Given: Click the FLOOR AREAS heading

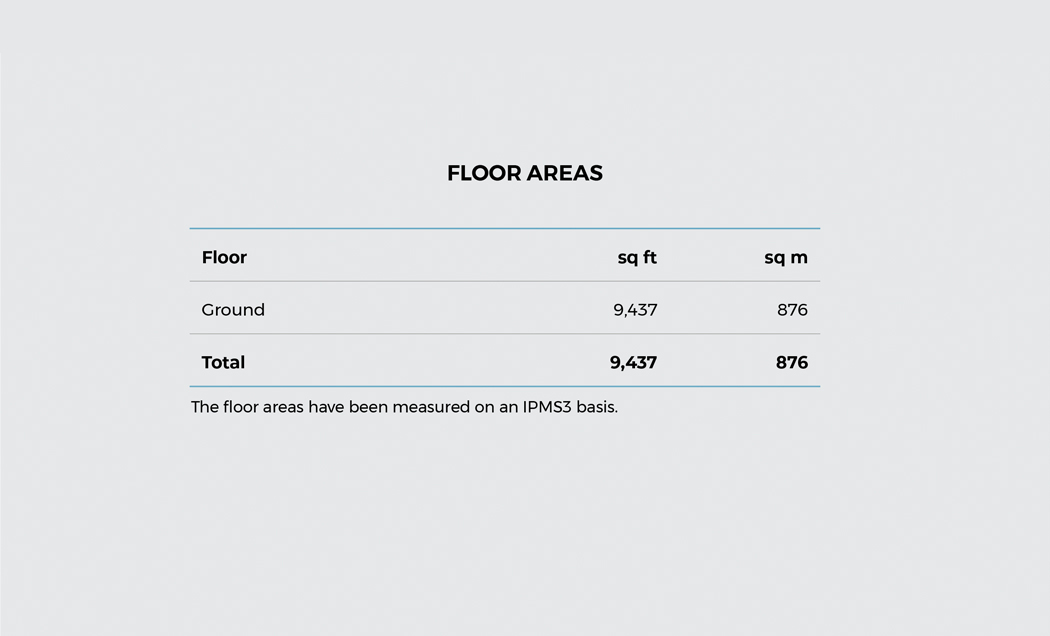Looking at the screenshot, I should click(x=525, y=173).
